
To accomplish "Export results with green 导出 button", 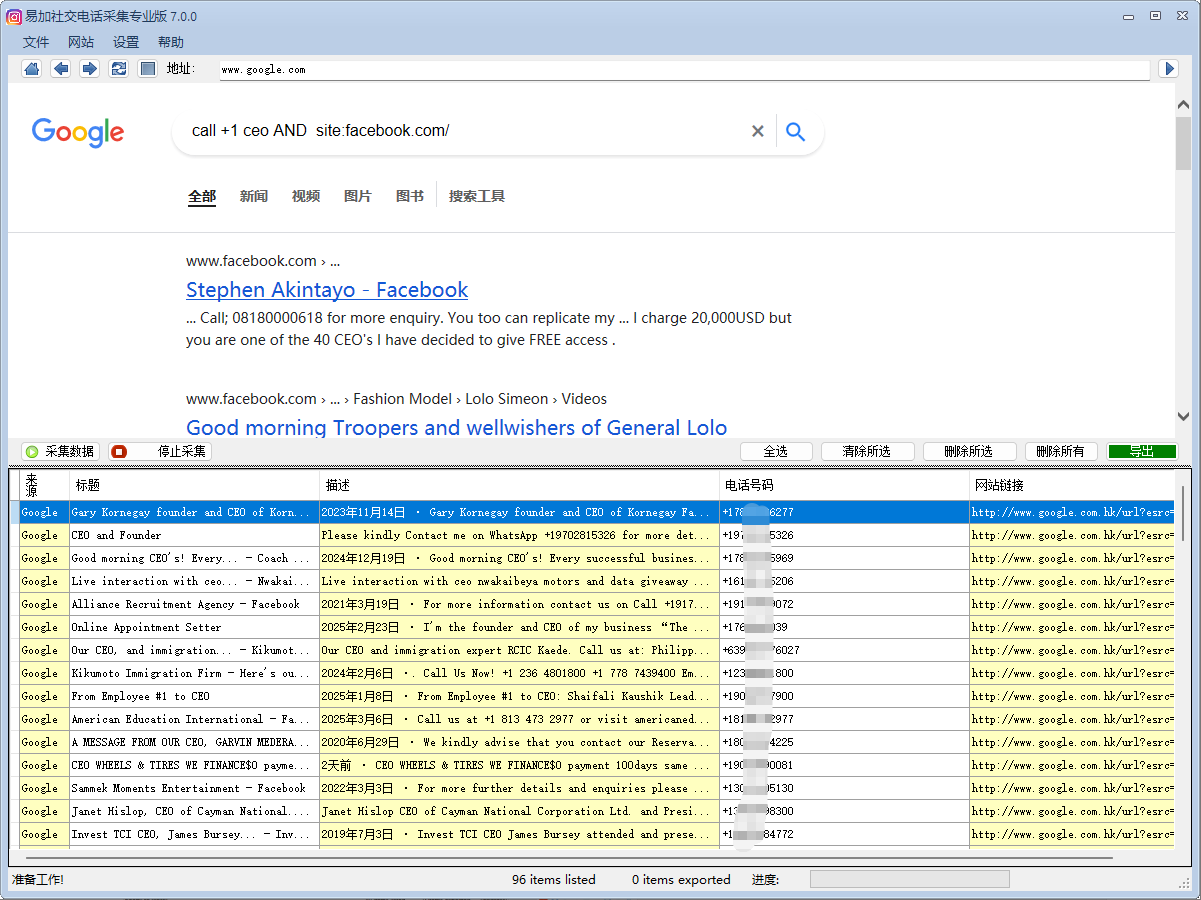I will click(x=1142, y=452).
